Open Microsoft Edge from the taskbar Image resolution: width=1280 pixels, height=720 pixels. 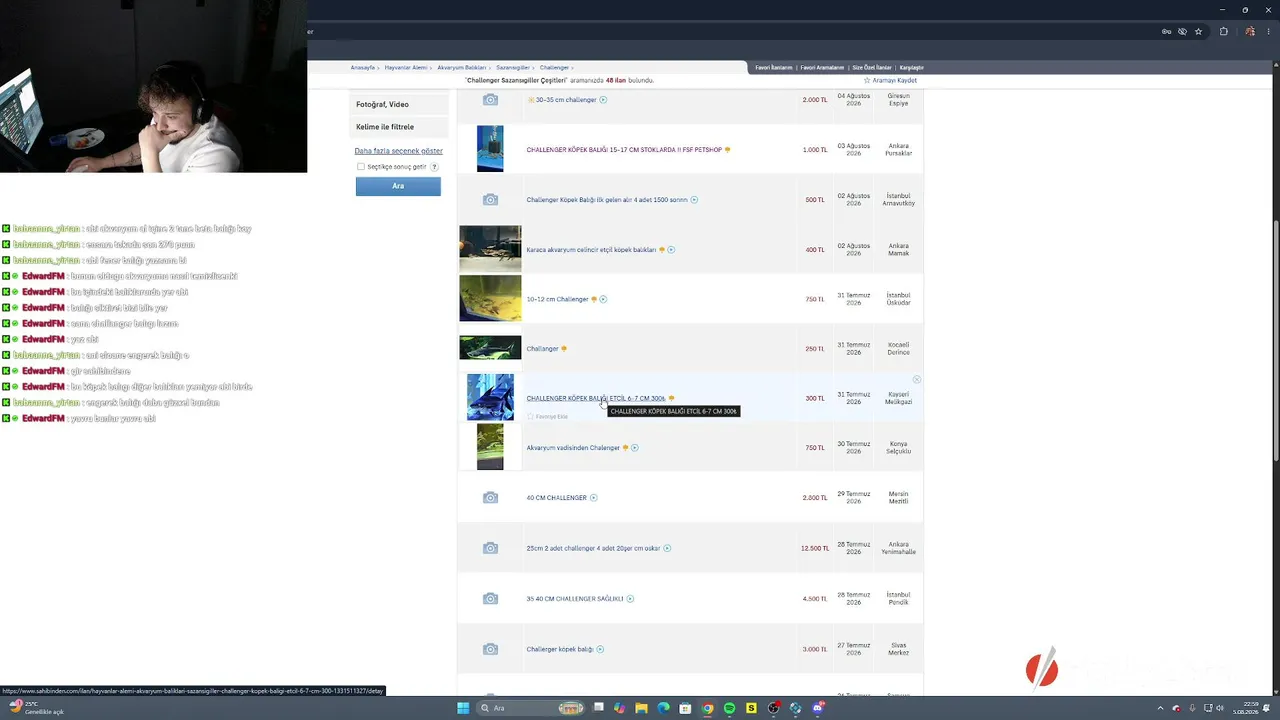coord(663,708)
